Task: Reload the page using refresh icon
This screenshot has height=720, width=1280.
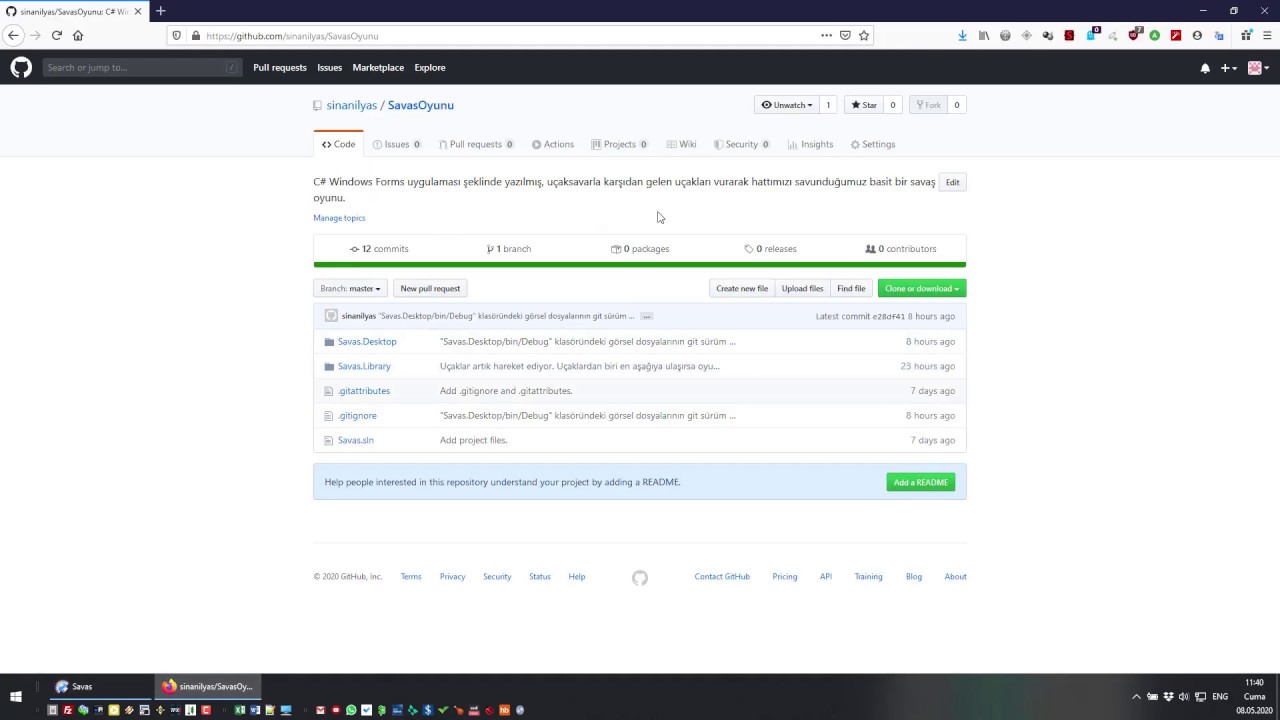Action: pos(57,35)
